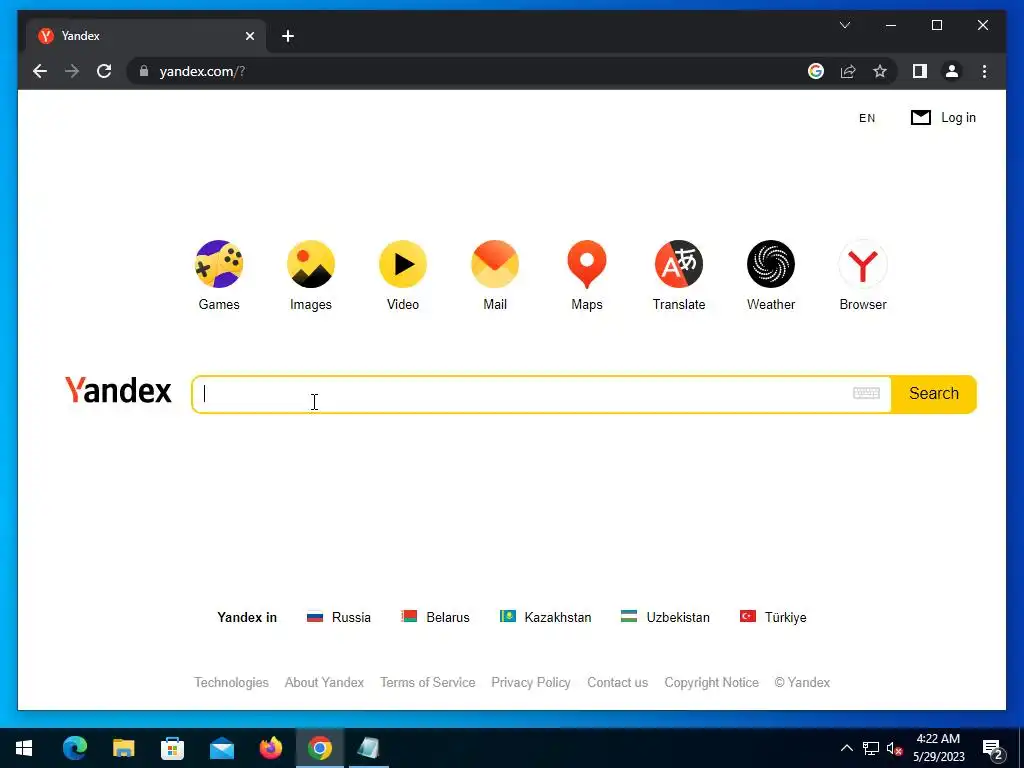This screenshot has height=768, width=1024.
Task: View site info via the lock icon
Action: (x=144, y=71)
